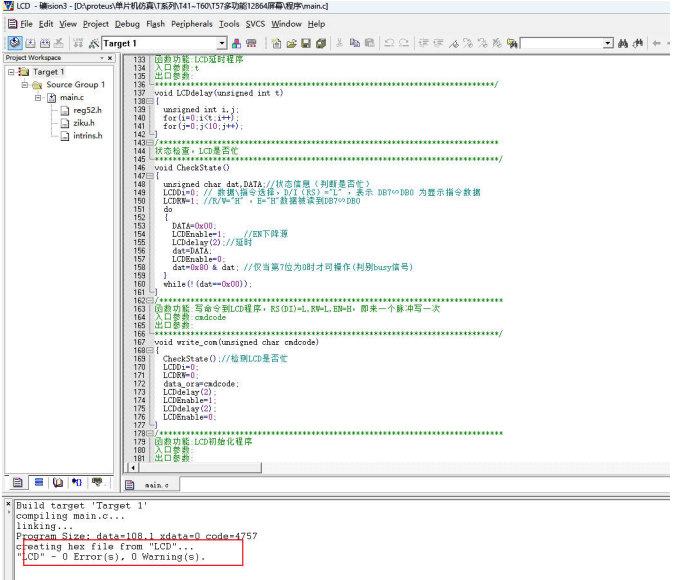Click the Copy toolbar icon
This screenshot has width=675, height=580.
[x=355, y=43]
